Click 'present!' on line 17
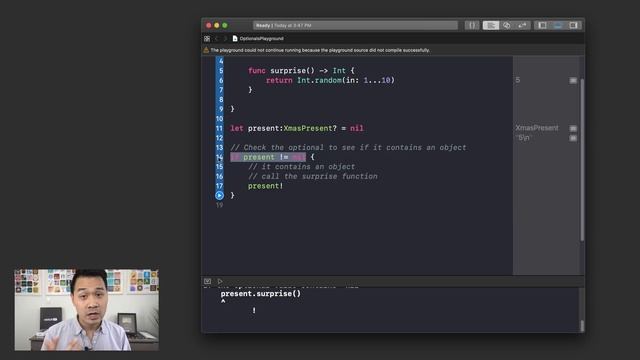This screenshot has height=360, width=640. 265,186
